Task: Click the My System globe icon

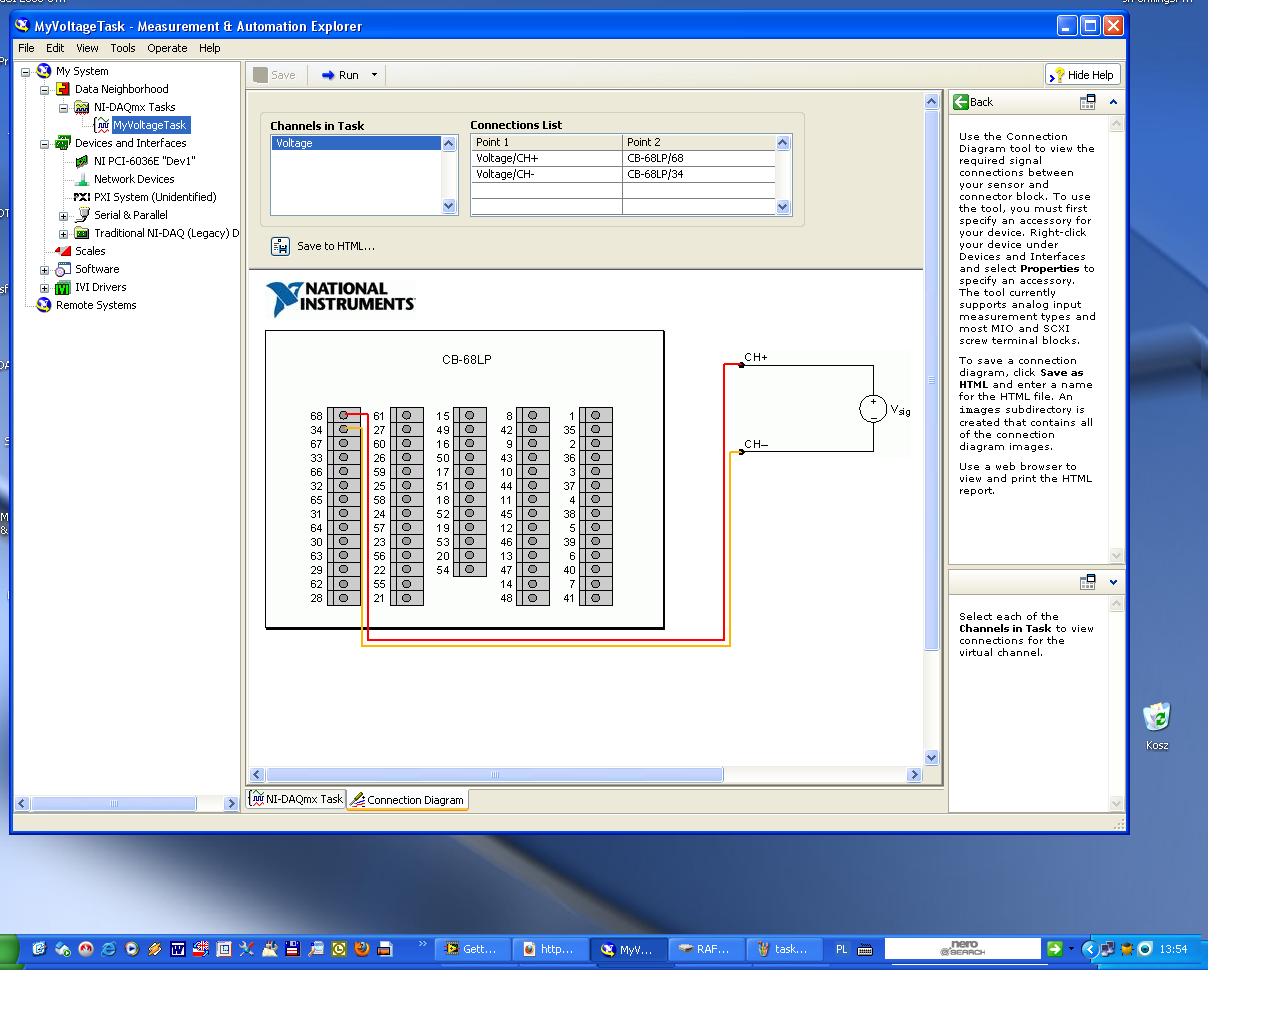Action: coord(44,71)
